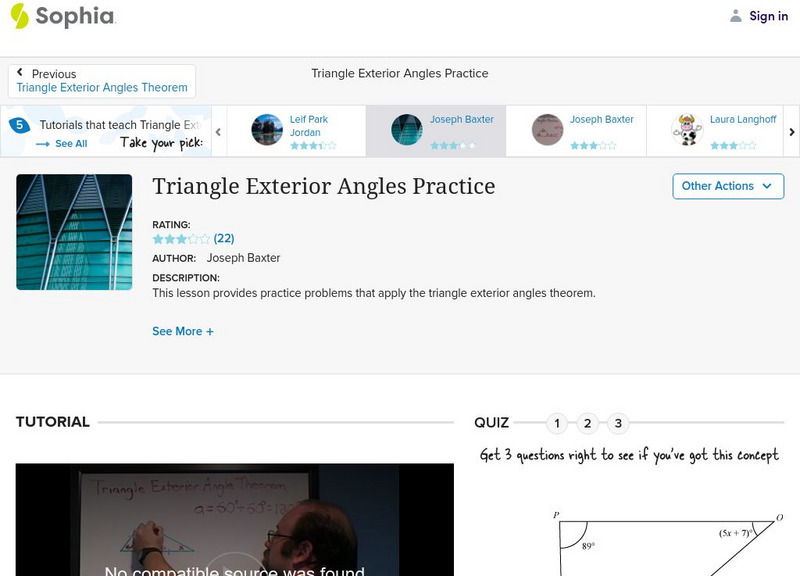Click the Previous back chevron

coord(20,73)
